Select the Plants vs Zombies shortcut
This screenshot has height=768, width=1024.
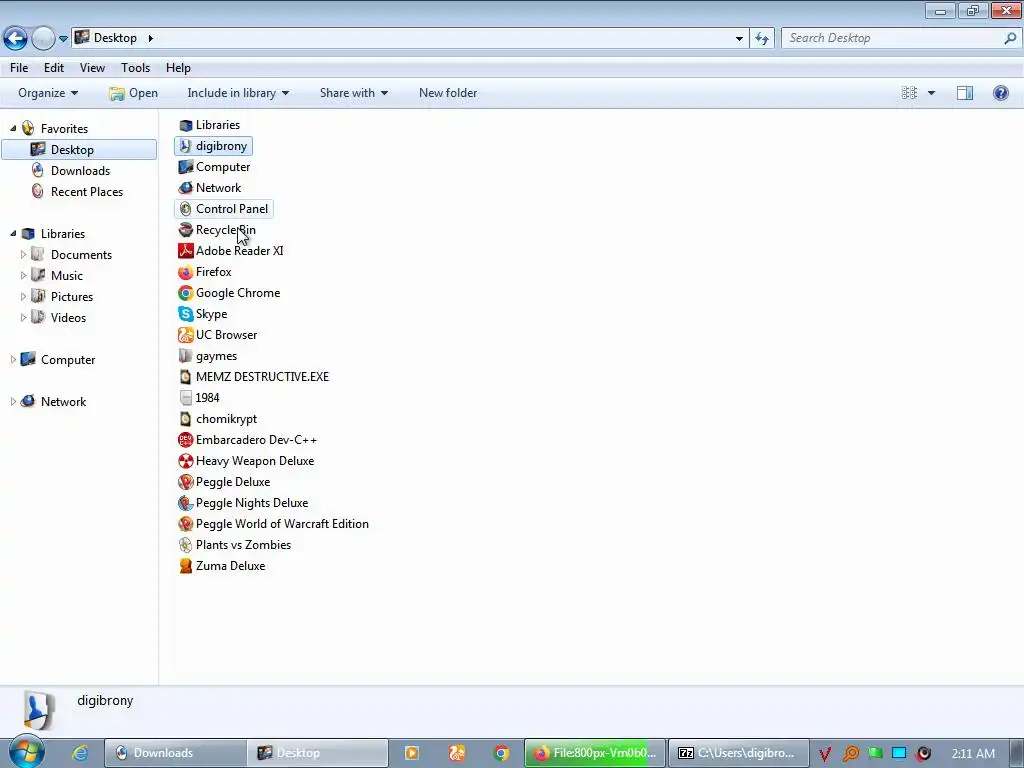234,545
